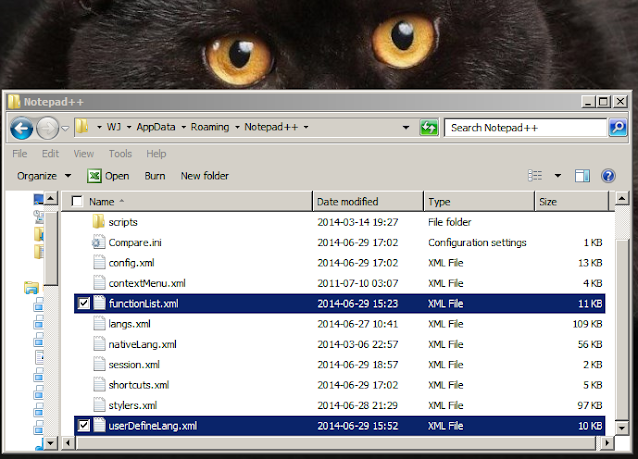This screenshot has height=459, width=638.
Task: Select the config.xml file icon
Action: pyautogui.click(x=99, y=262)
